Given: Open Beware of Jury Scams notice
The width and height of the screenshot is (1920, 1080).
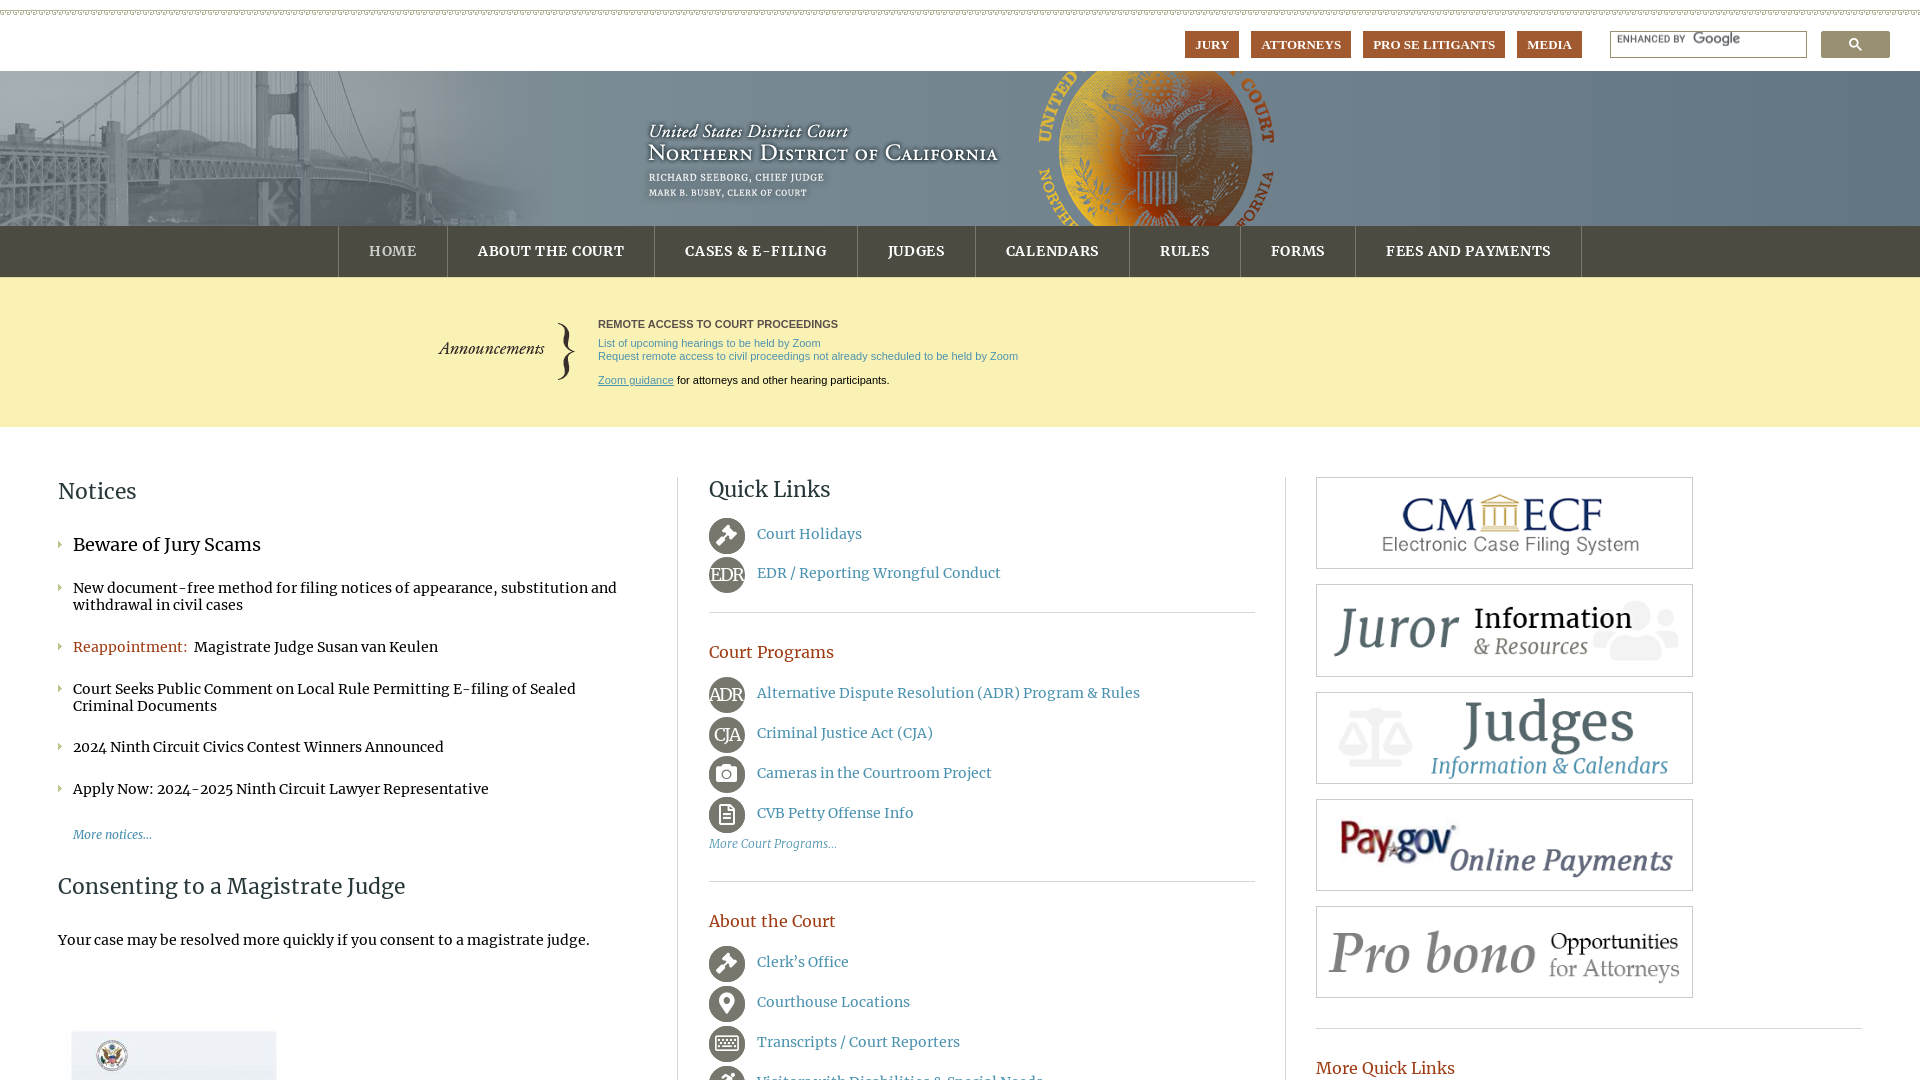Looking at the screenshot, I should [167, 545].
